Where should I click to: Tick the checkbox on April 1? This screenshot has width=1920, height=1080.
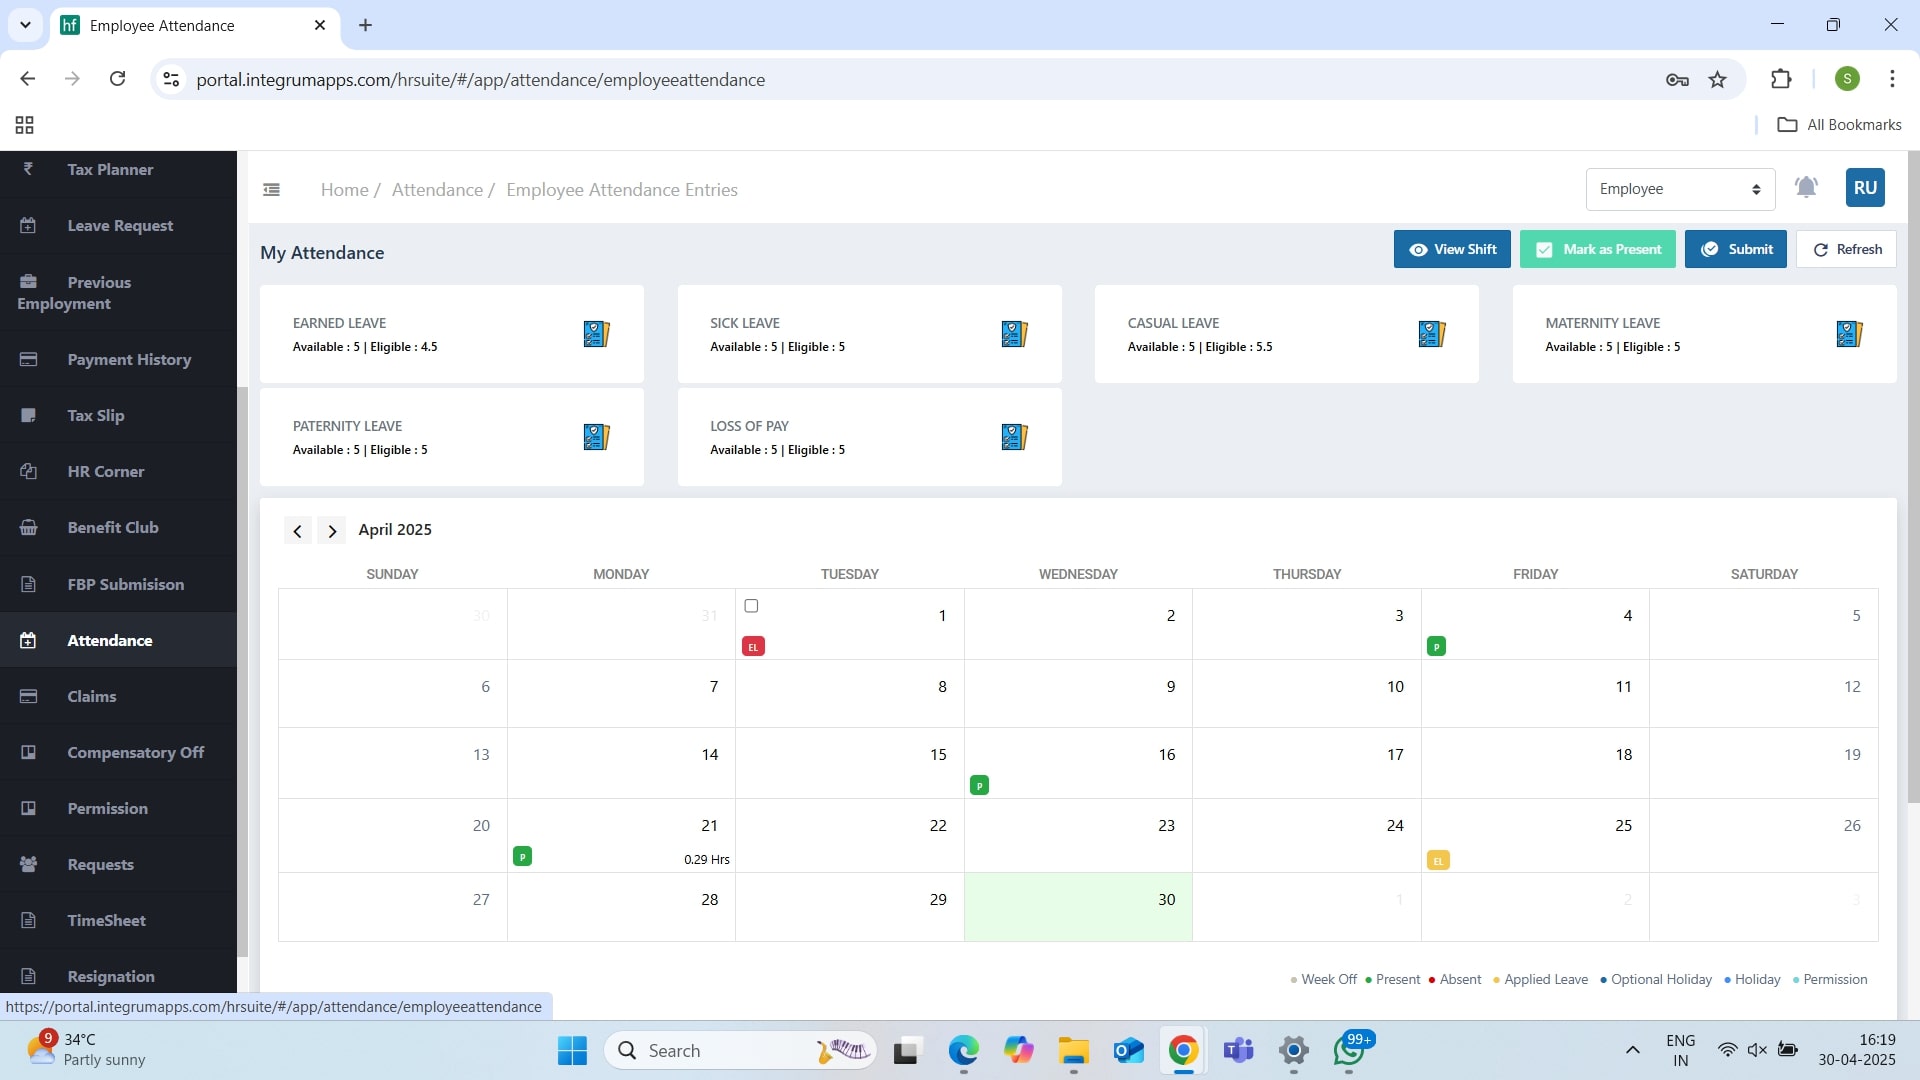tap(751, 606)
